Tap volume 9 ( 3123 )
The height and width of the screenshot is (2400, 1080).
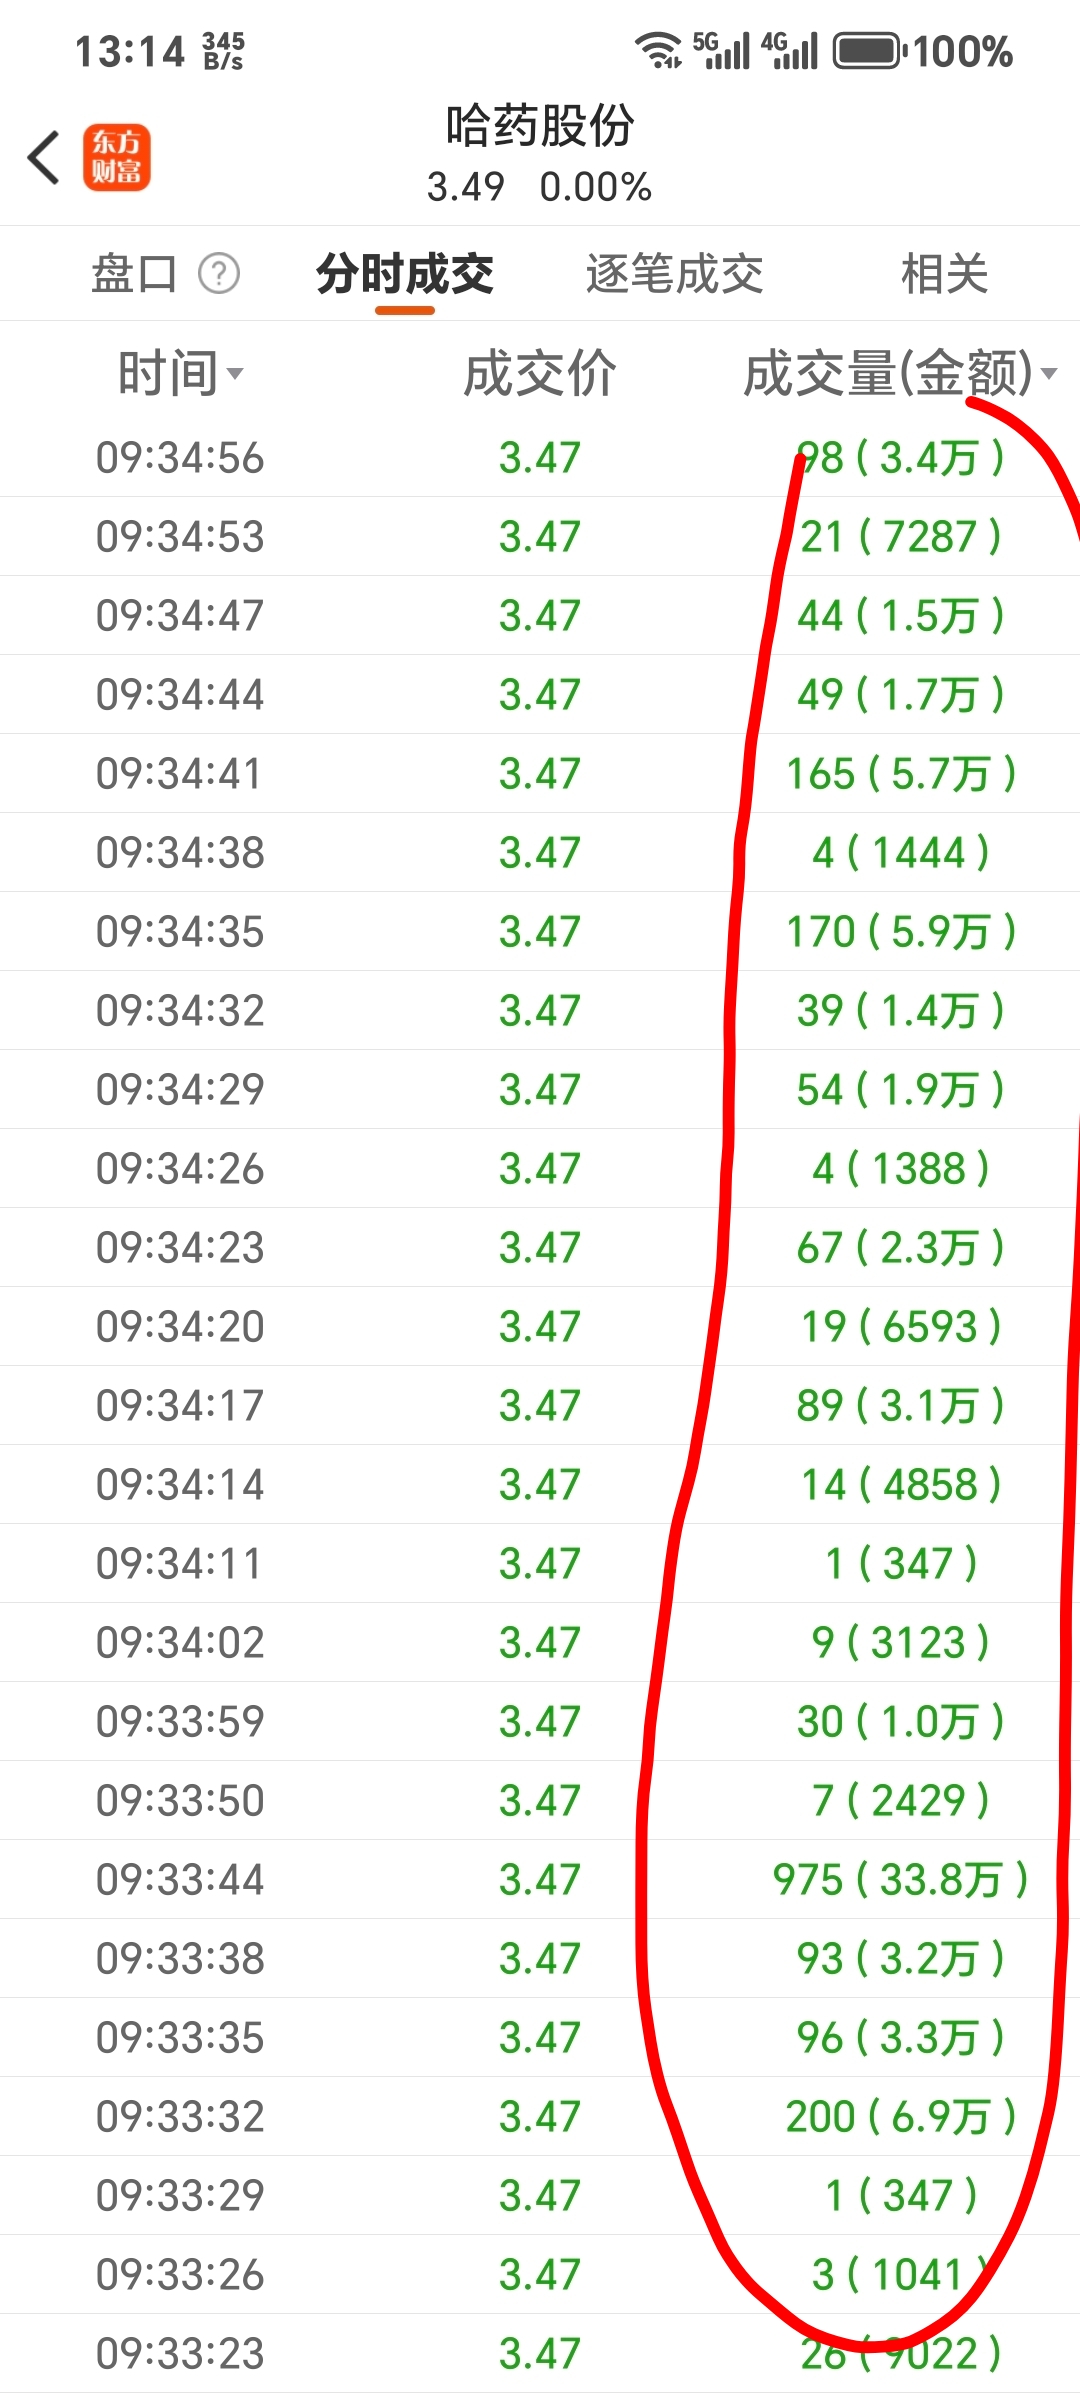coord(901,1643)
